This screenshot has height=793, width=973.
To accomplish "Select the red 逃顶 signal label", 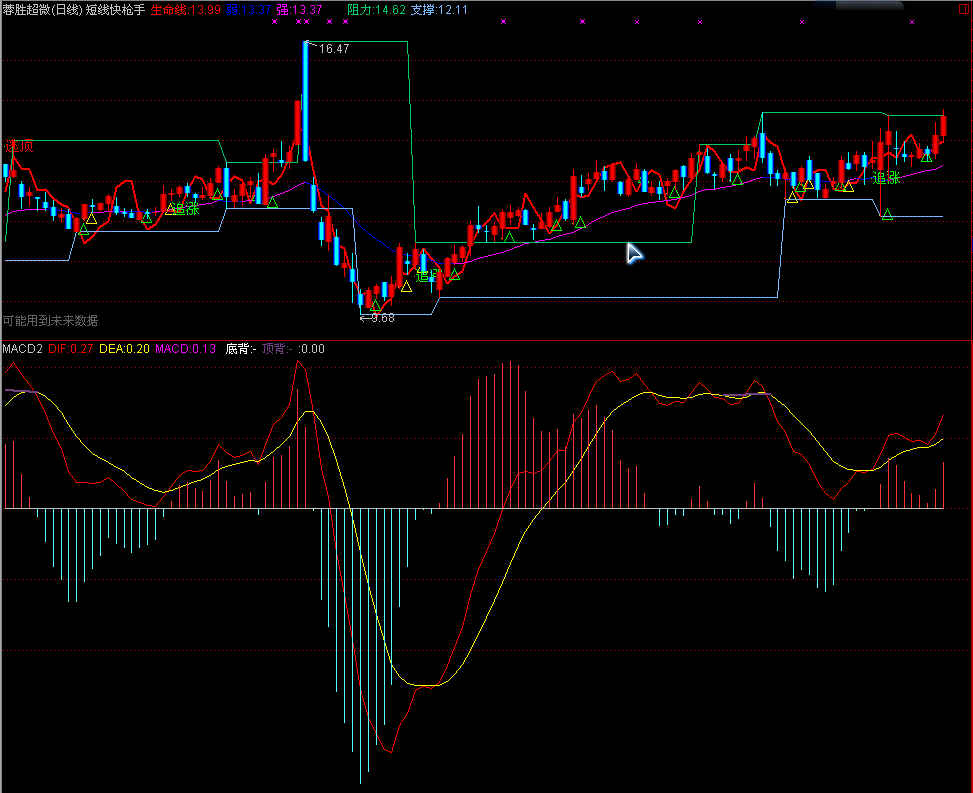I will [19, 147].
